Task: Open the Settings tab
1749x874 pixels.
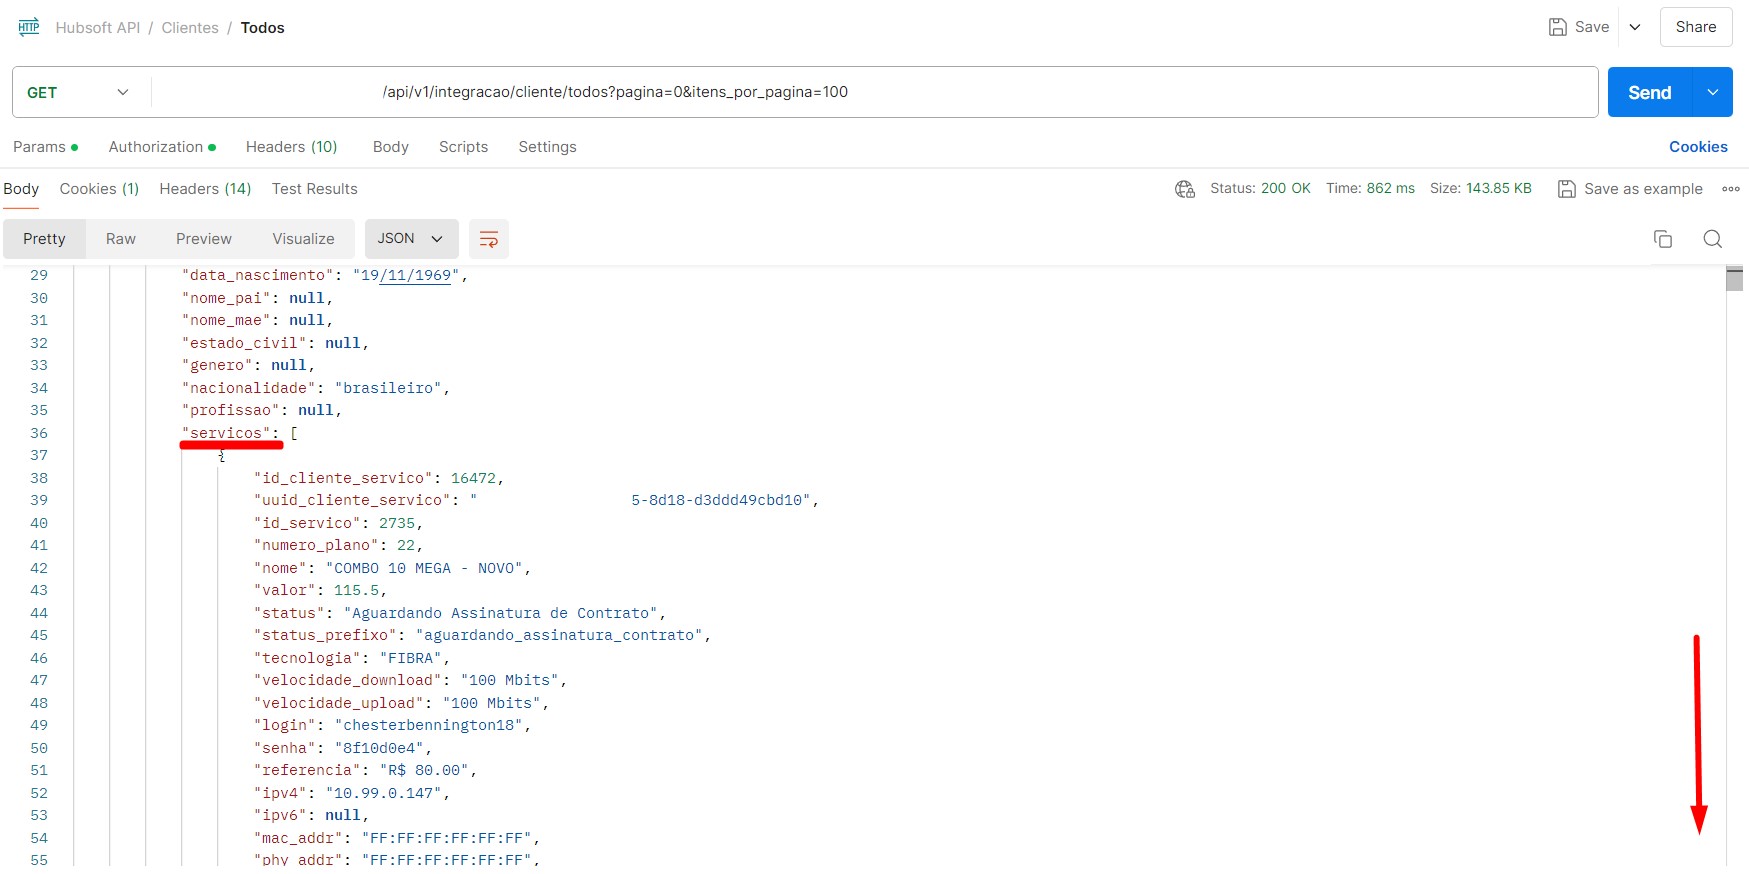Action: 547,147
